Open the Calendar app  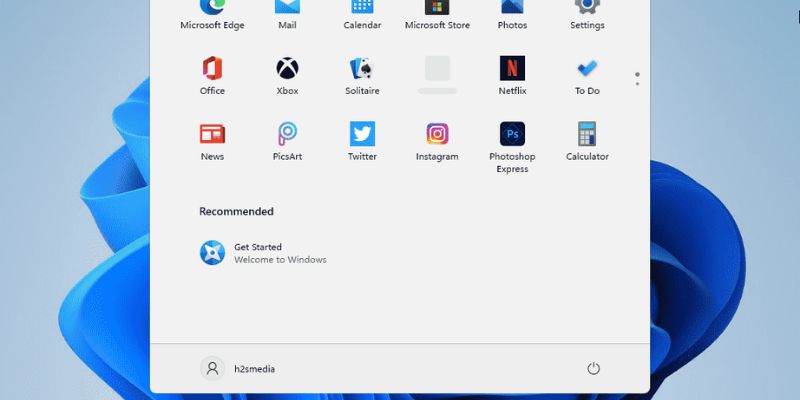pos(362,15)
